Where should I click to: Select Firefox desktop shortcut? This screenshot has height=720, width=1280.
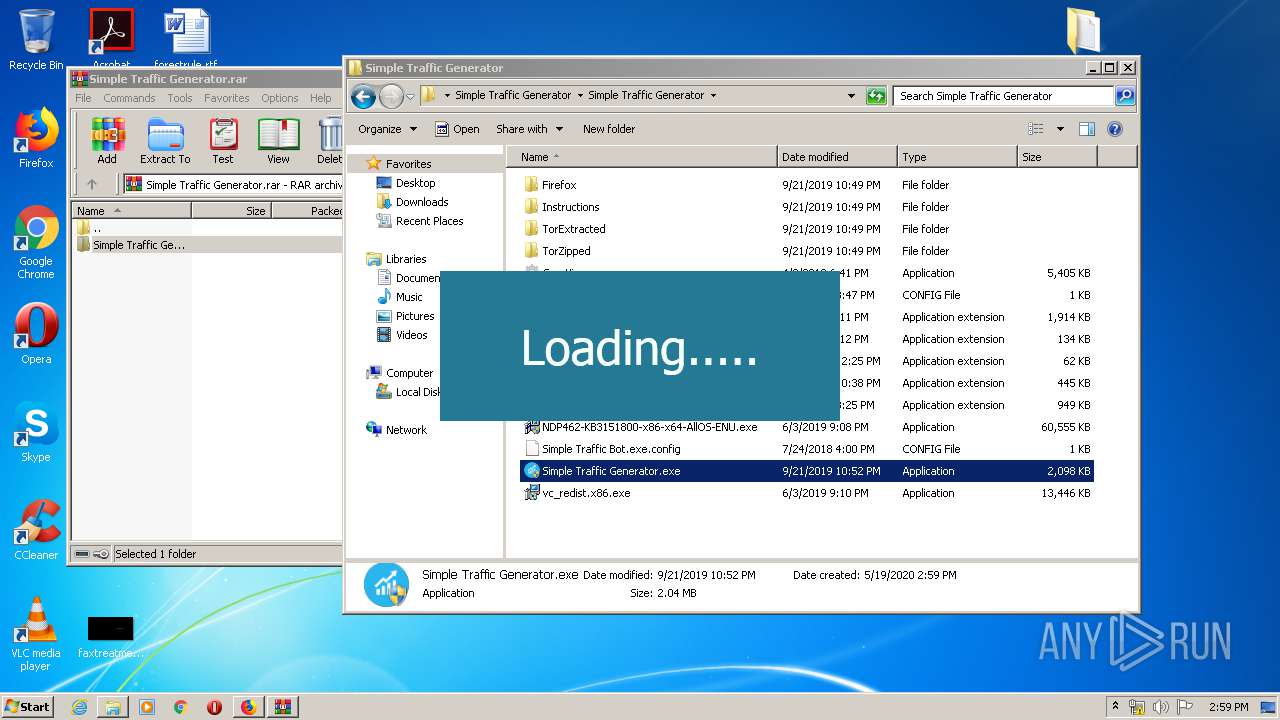pyautogui.click(x=36, y=138)
